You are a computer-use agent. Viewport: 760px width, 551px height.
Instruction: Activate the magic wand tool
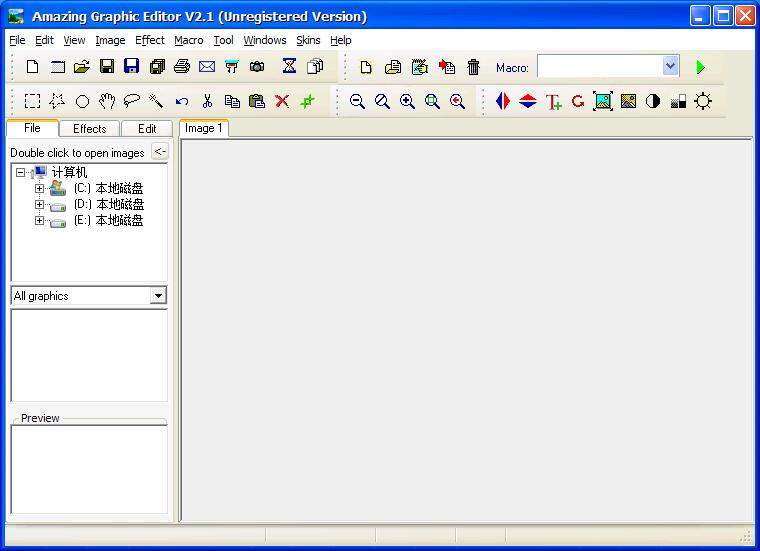[156, 101]
